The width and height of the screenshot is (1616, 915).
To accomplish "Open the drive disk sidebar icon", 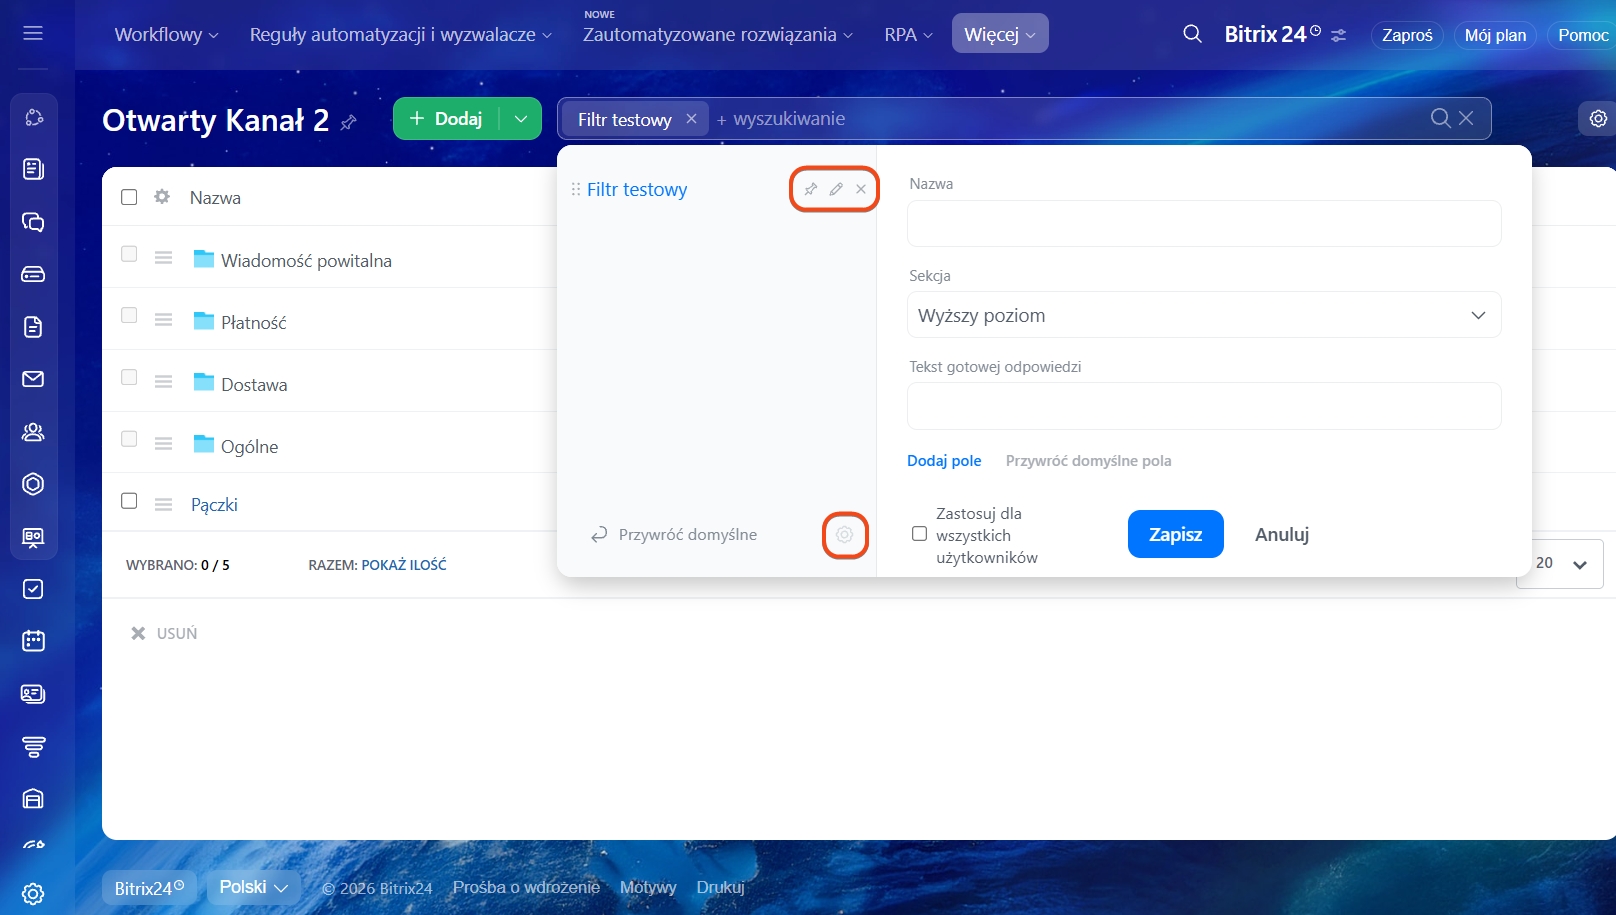I will (33, 274).
